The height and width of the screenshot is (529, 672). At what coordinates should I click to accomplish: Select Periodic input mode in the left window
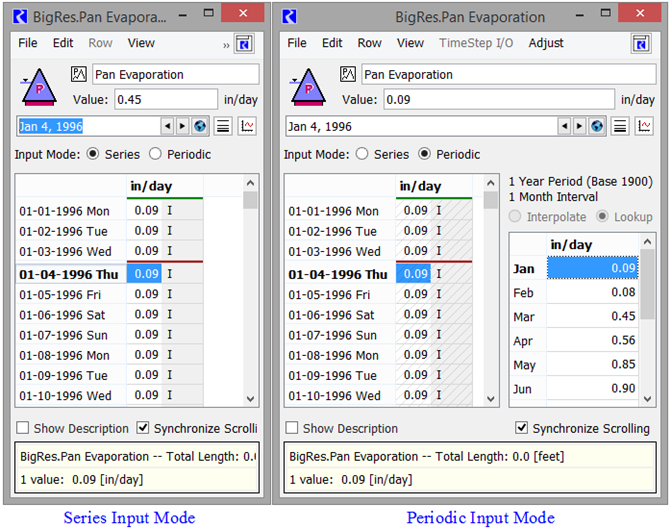click(156, 154)
